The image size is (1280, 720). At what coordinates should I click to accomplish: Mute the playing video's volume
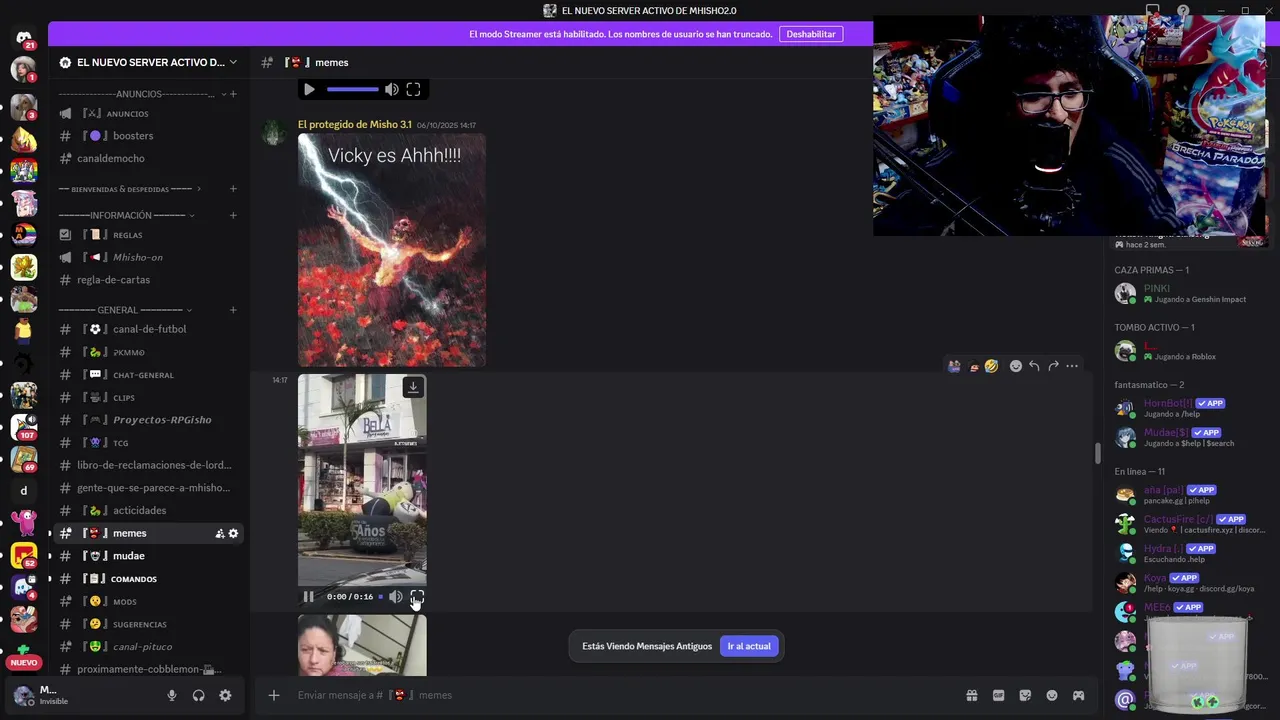(x=396, y=597)
